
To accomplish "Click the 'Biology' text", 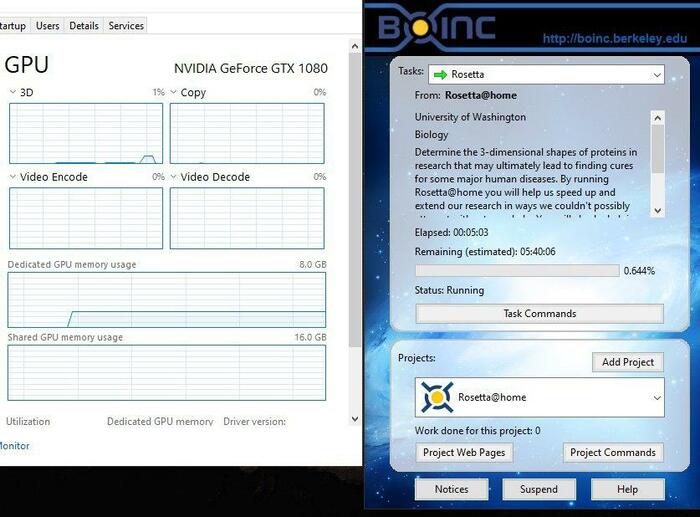I will pyautogui.click(x=431, y=134).
